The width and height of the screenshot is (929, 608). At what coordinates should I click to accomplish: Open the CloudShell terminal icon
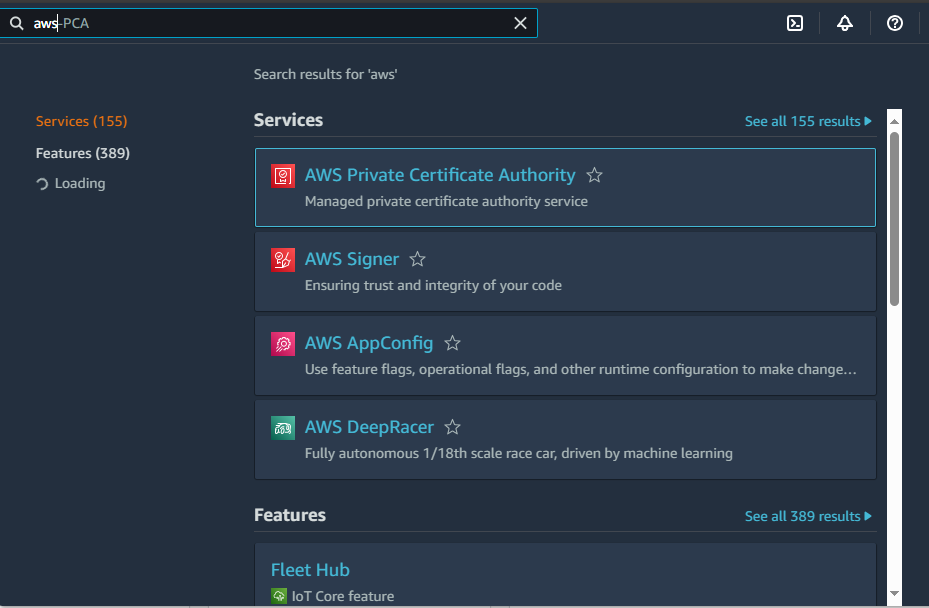click(x=795, y=23)
